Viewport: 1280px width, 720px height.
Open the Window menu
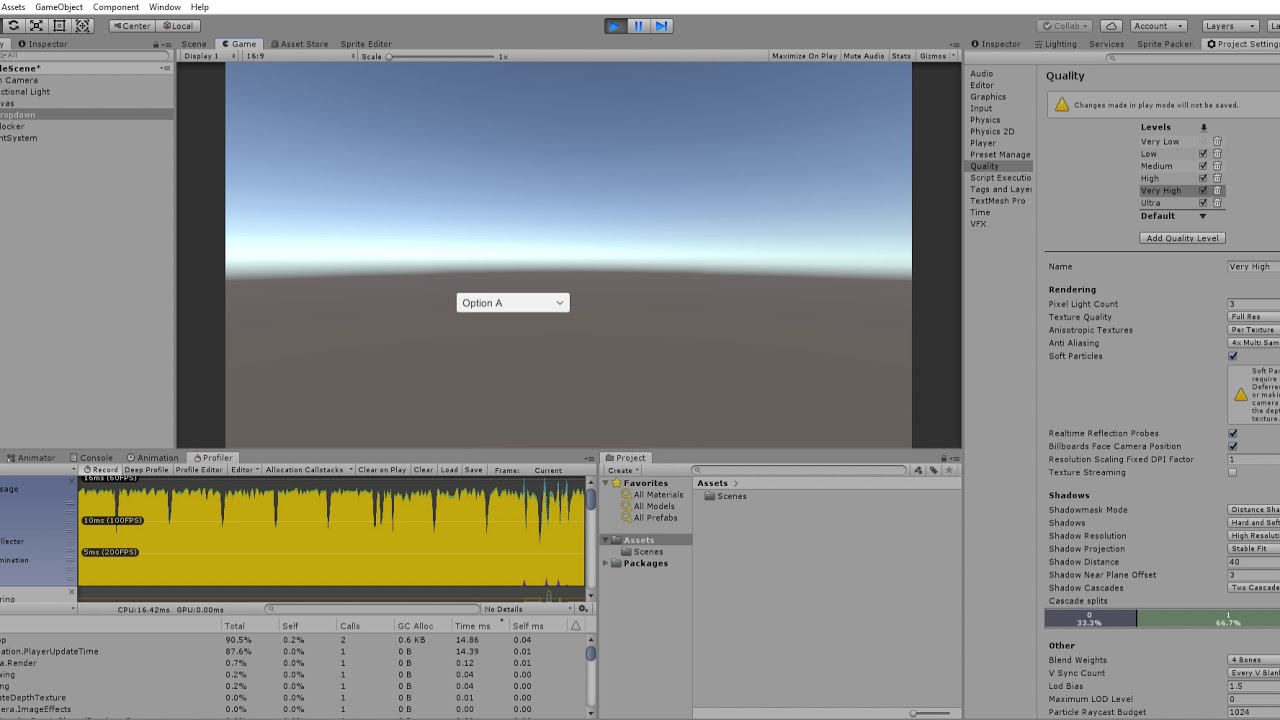tap(165, 7)
